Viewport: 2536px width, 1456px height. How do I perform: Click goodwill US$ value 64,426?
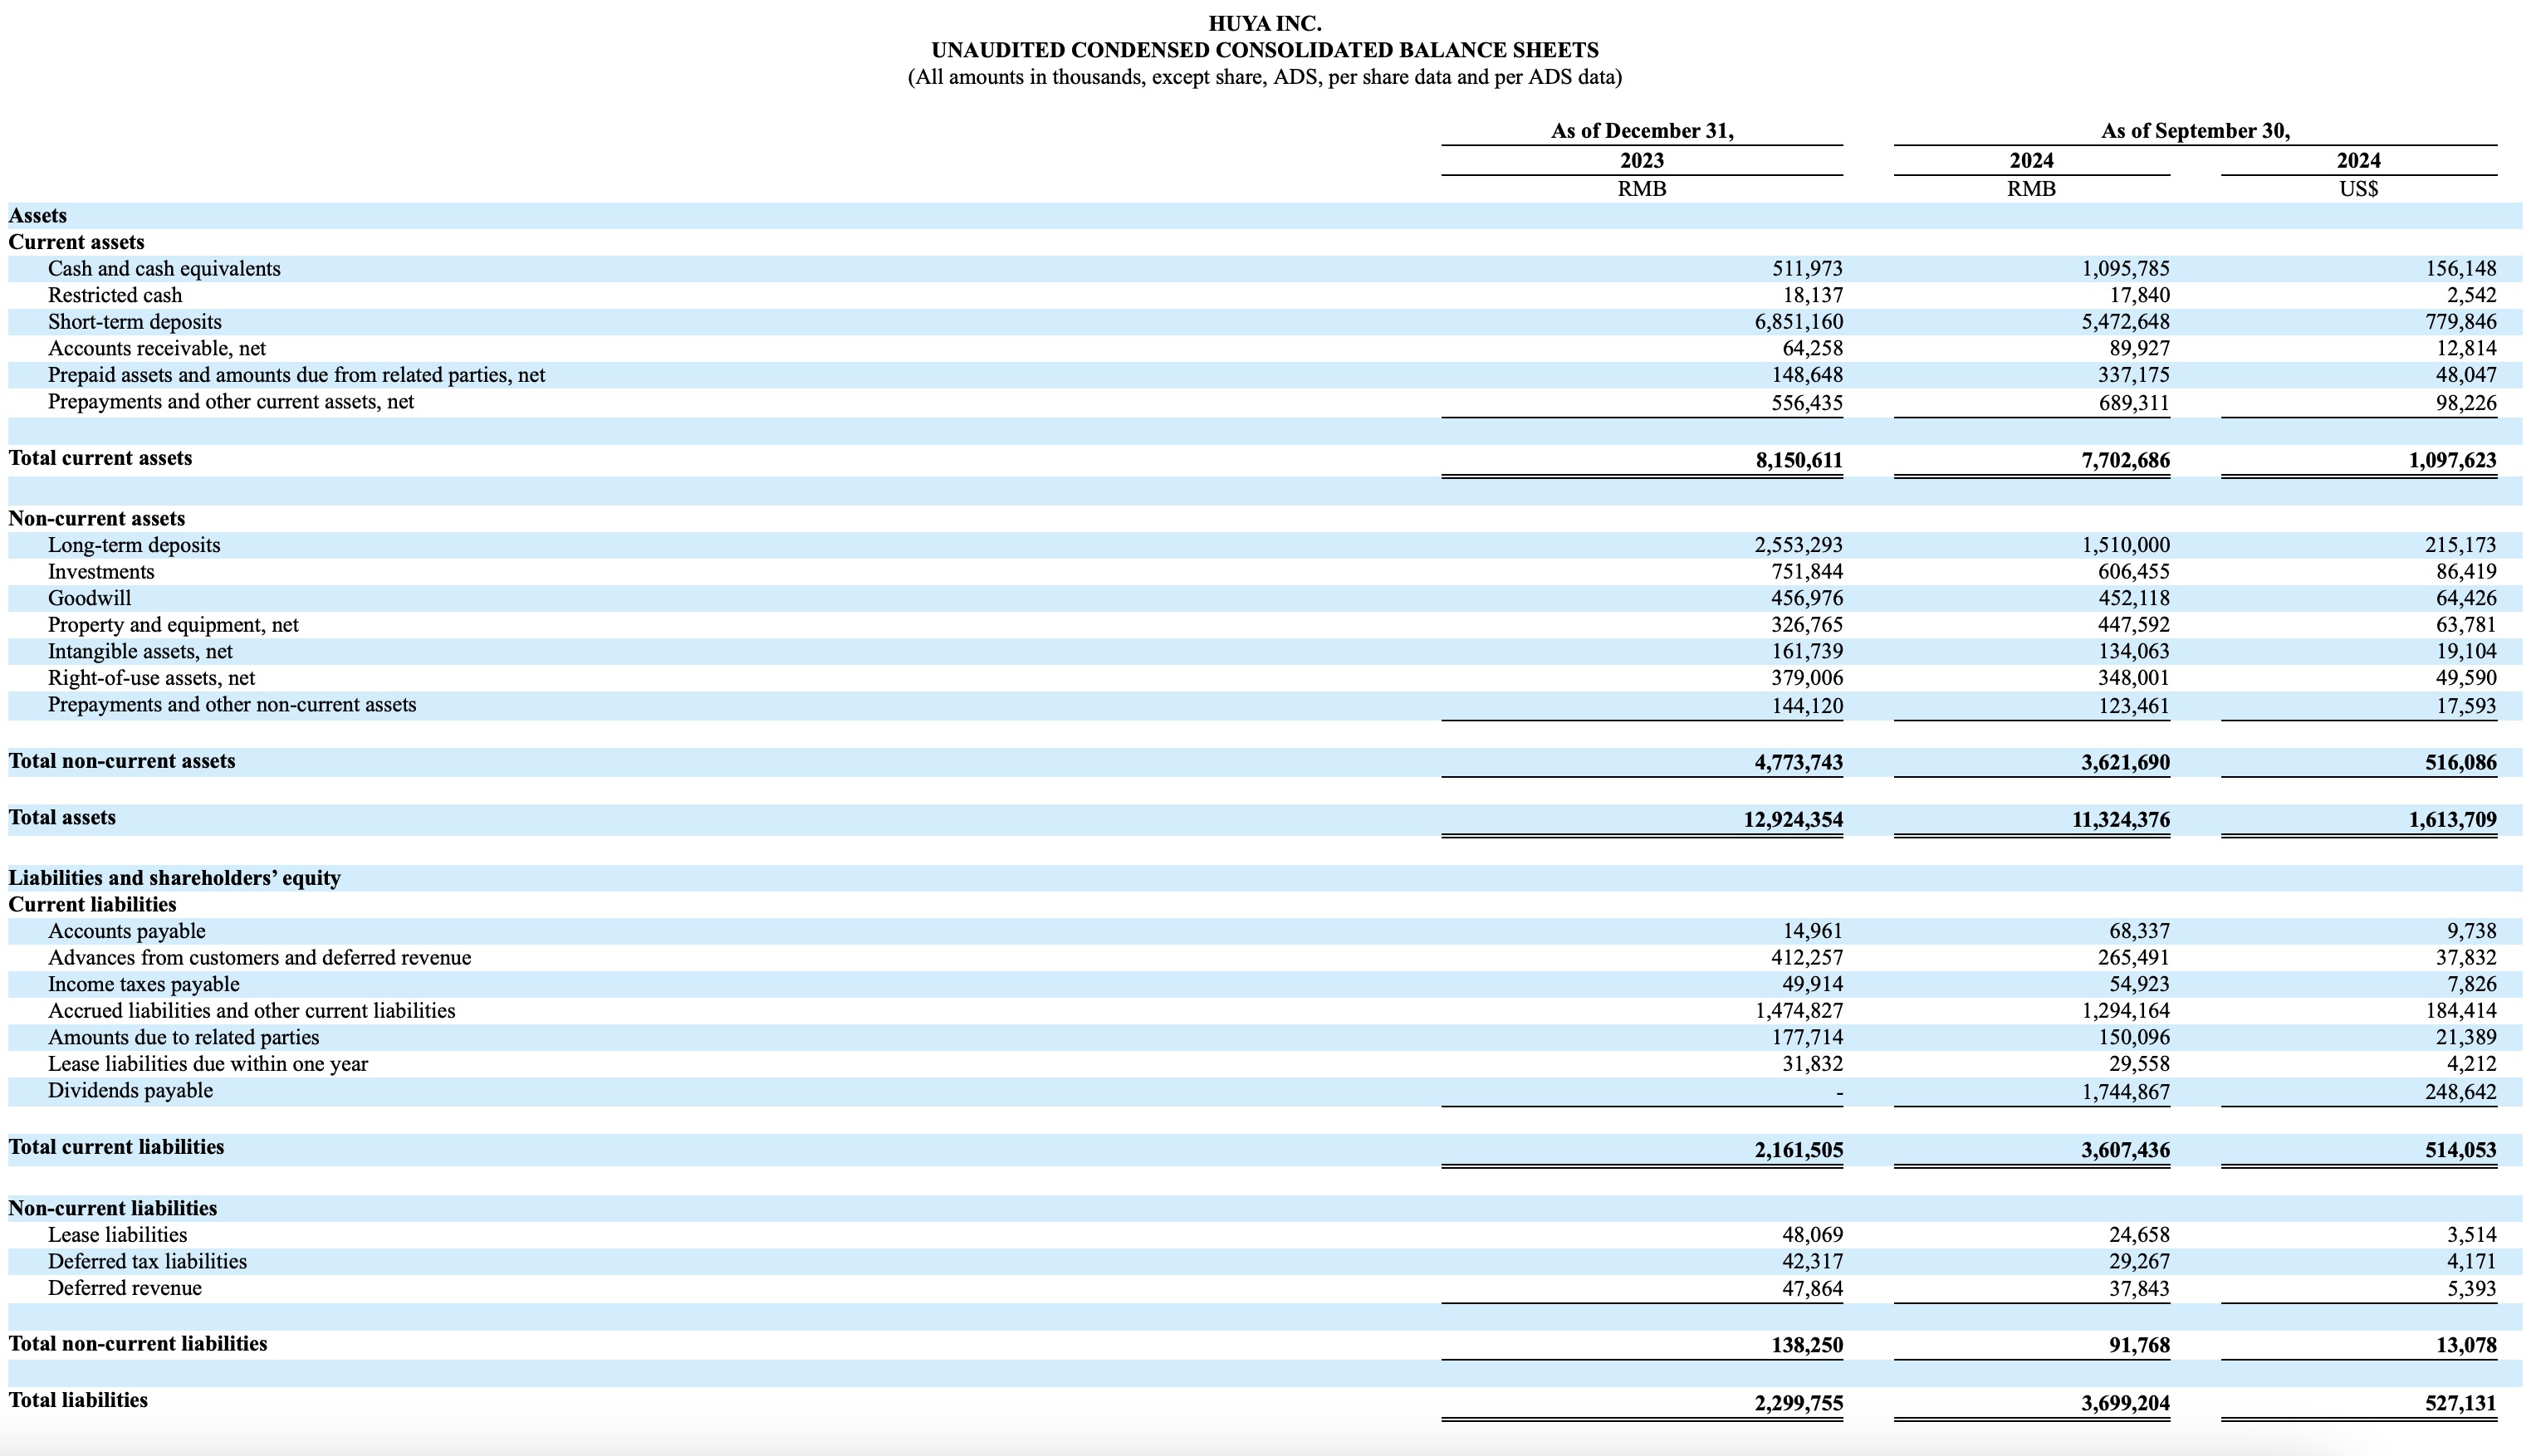point(2466,598)
